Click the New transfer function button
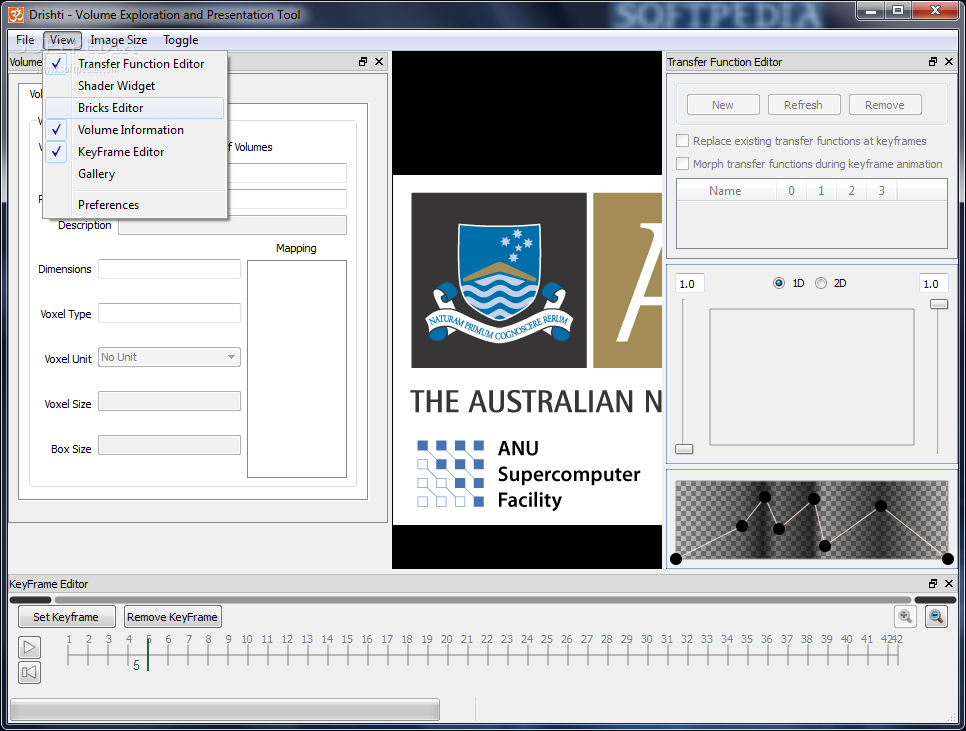The image size is (966, 731). [x=723, y=105]
